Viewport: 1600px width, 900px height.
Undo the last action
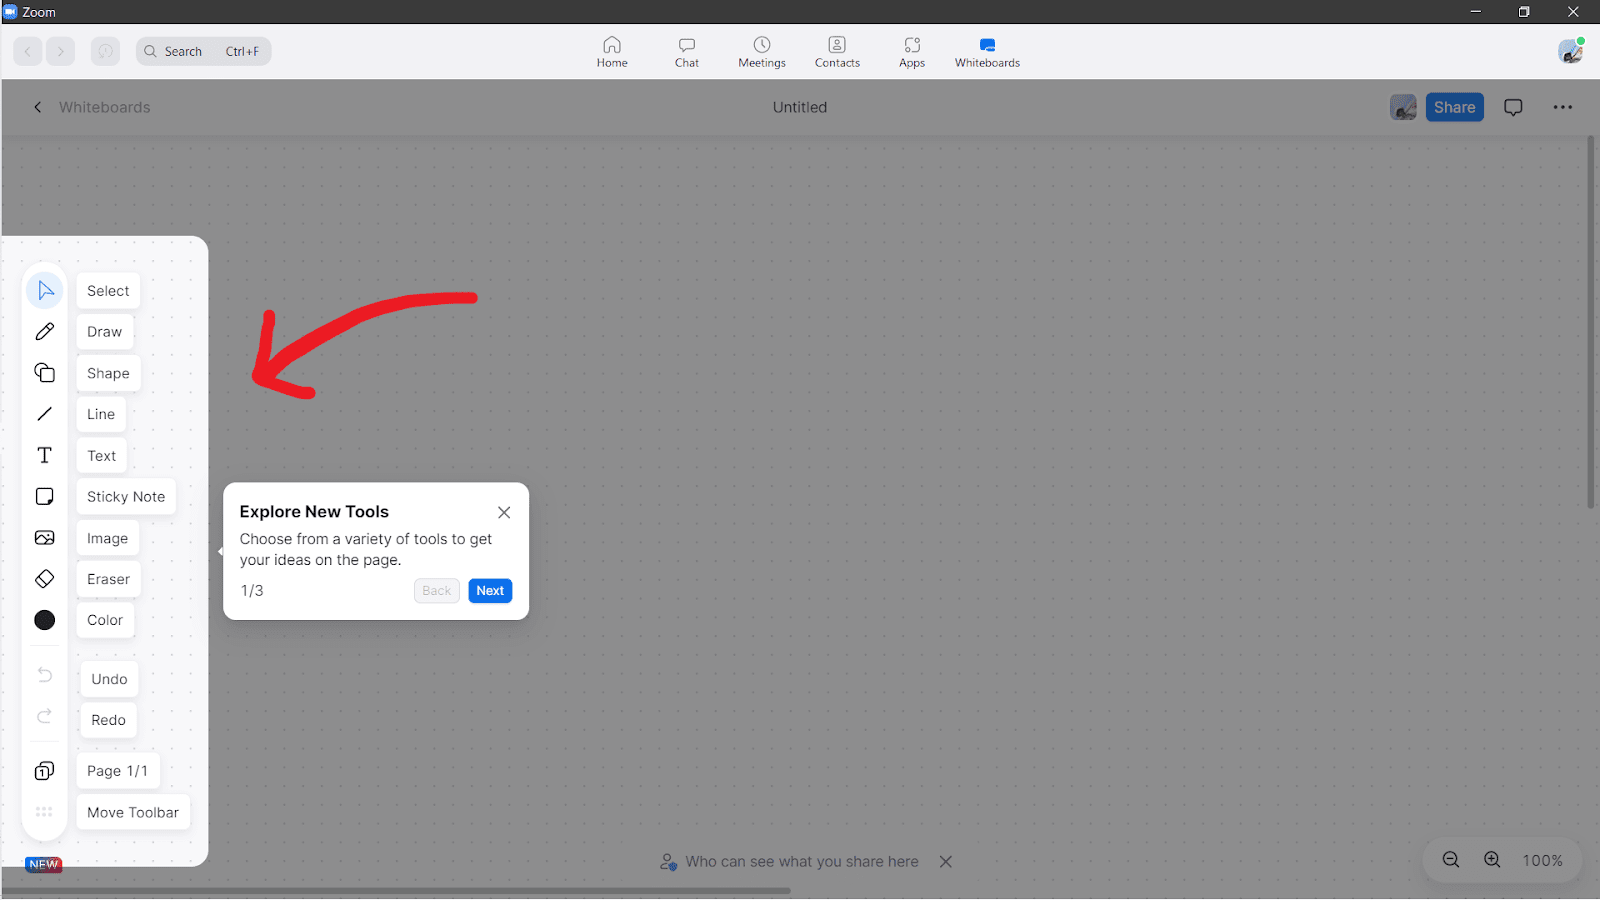[44, 675]
